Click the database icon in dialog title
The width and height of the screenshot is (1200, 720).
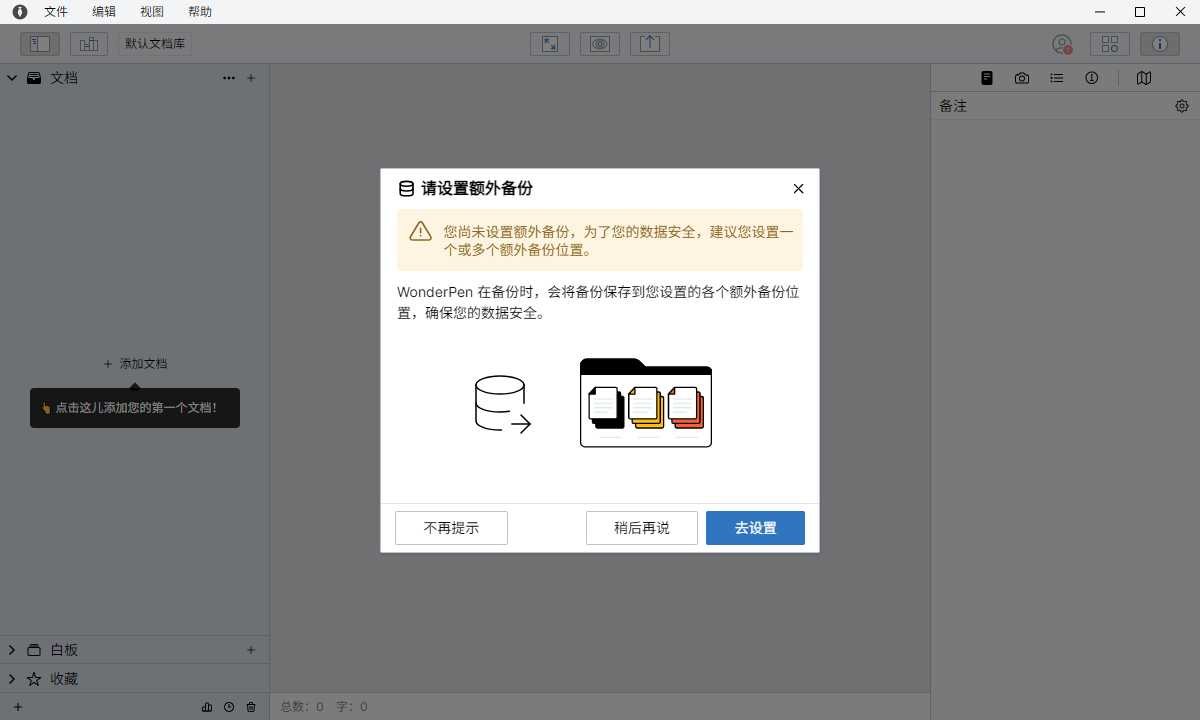tap(406, 188)
